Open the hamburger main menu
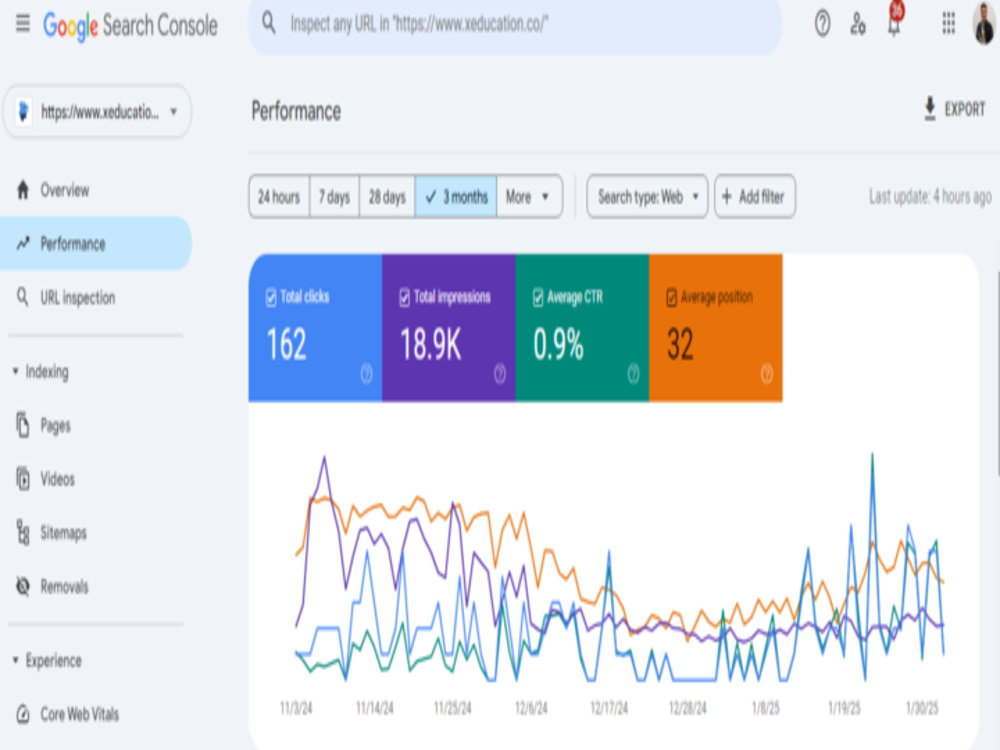The height and width of the screenshot is (750, 1000). pyautogui.click(x=23, y=24)
